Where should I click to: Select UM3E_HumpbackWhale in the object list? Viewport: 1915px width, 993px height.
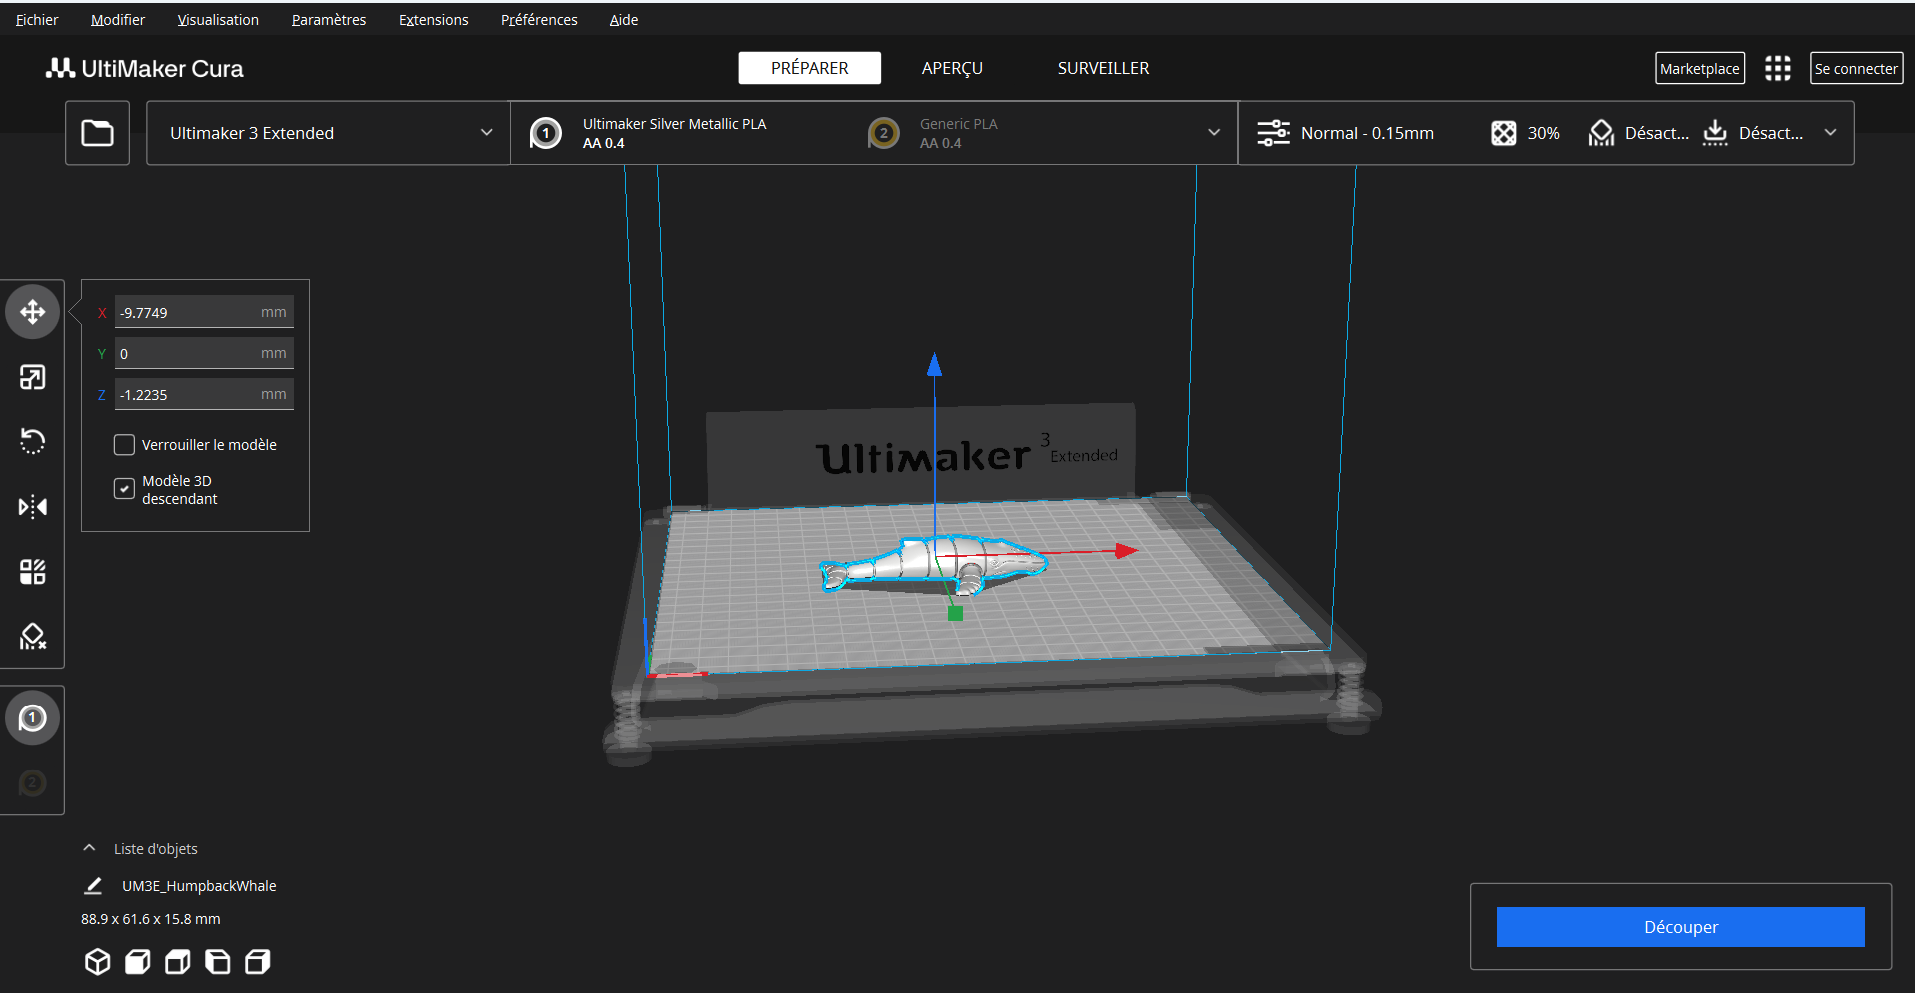(199, 886)
